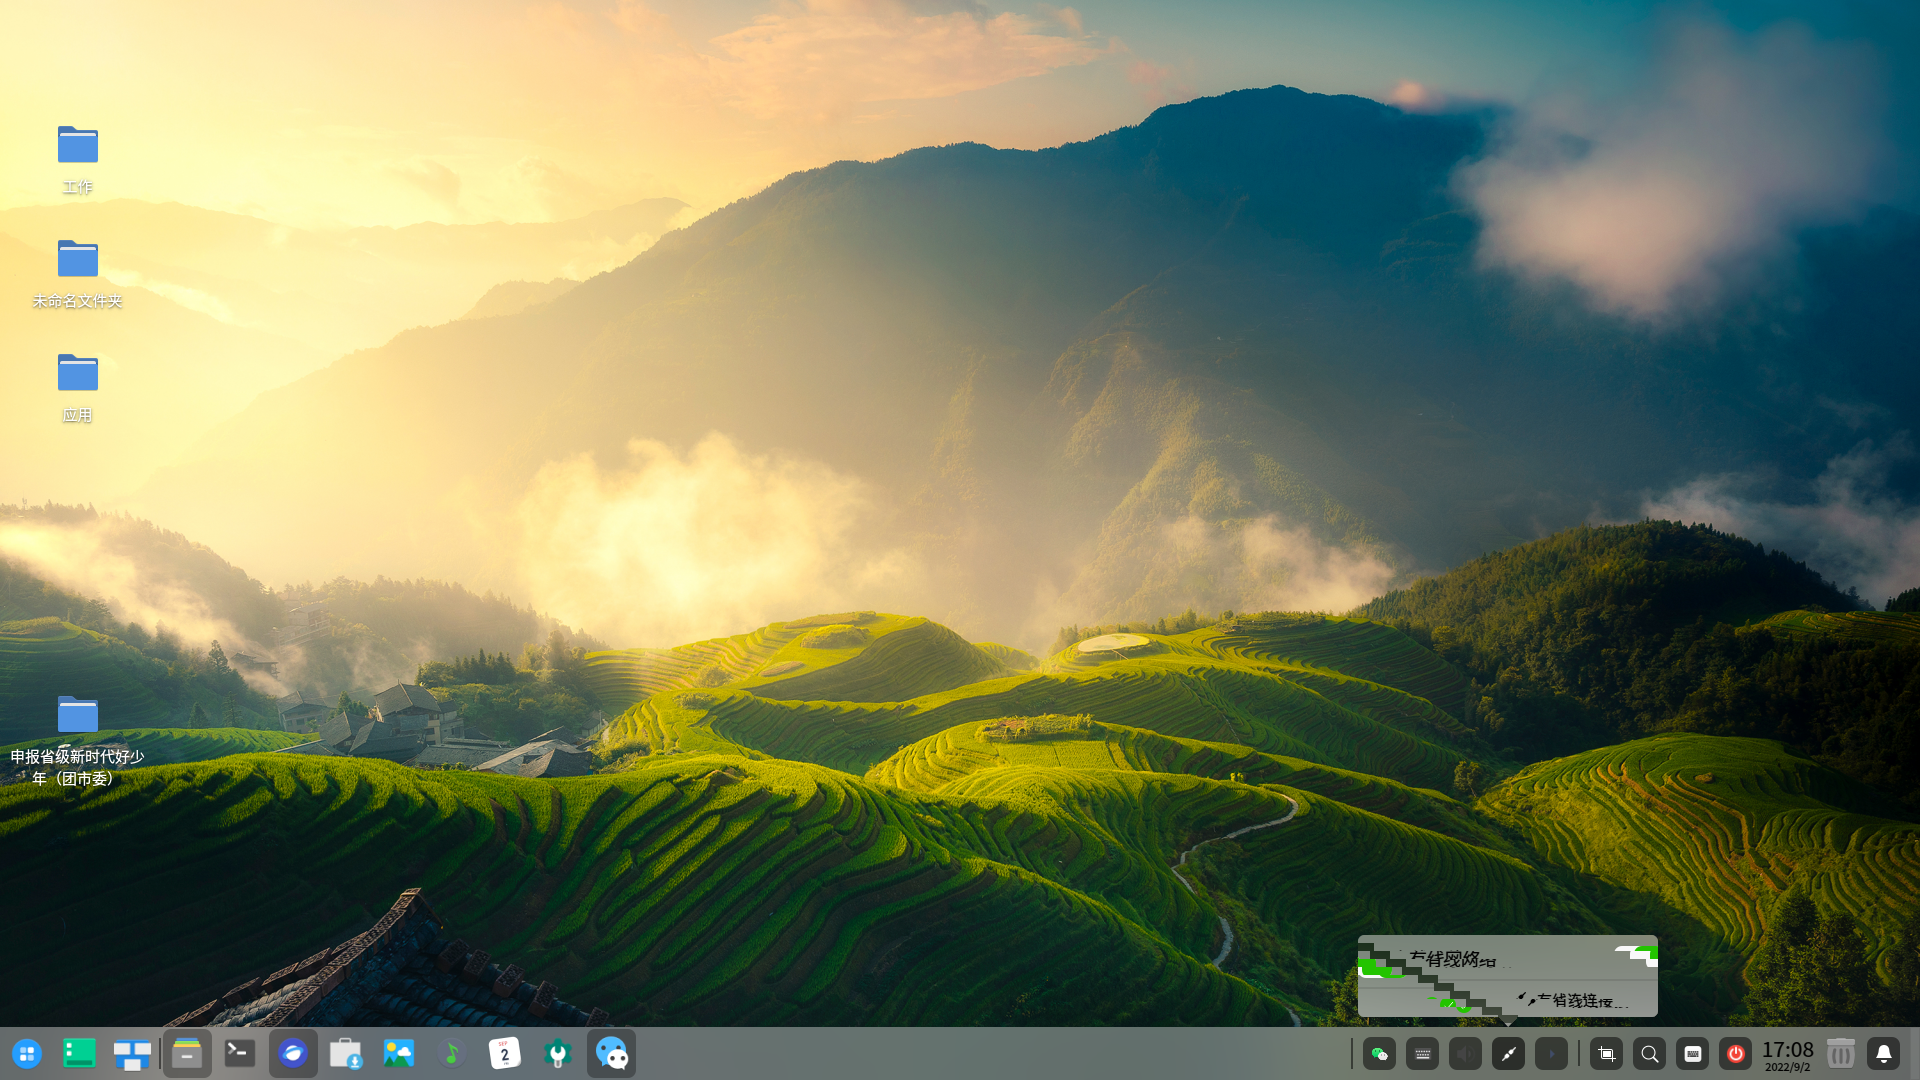The width and height of the screenshot is (1920, 1080).
Task: Open the notification bell panel
Action: 1884,1054
